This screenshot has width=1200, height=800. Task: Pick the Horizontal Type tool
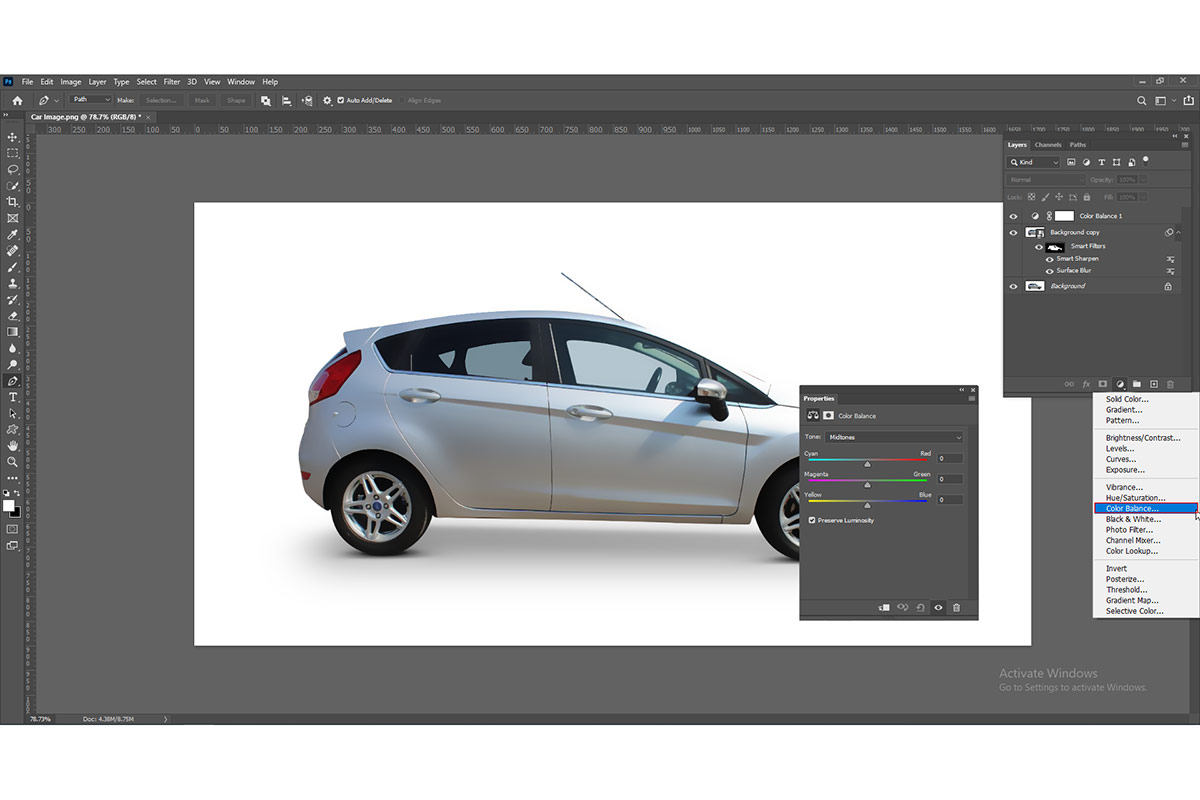[x=13, y=397]
